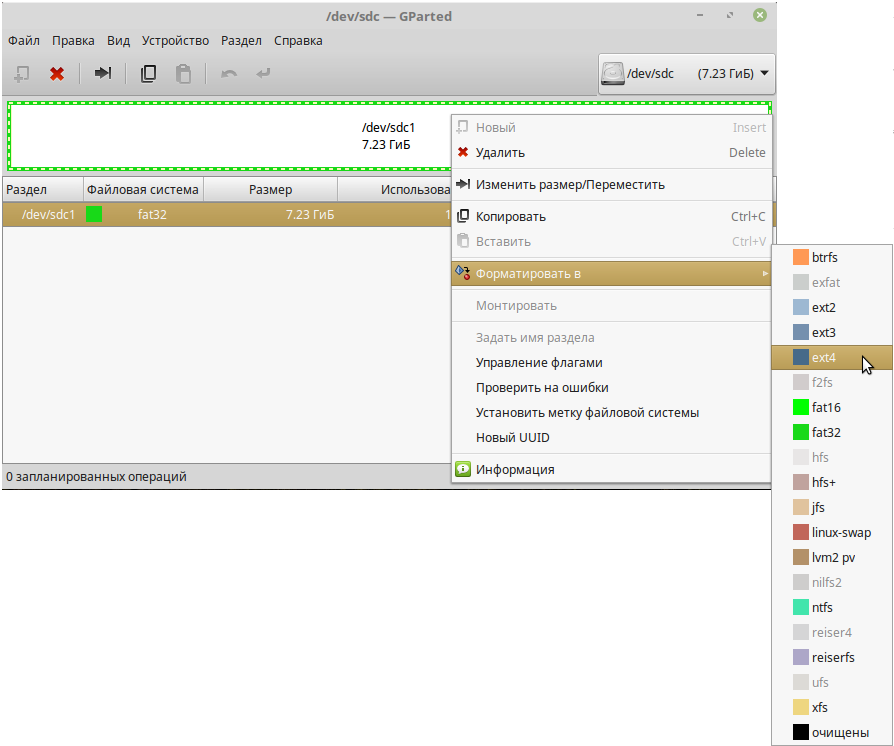Viewport: 894px width, 746px height.
Task: Select Изменить размер/Переместить in context menu
Action: point(569,184)
